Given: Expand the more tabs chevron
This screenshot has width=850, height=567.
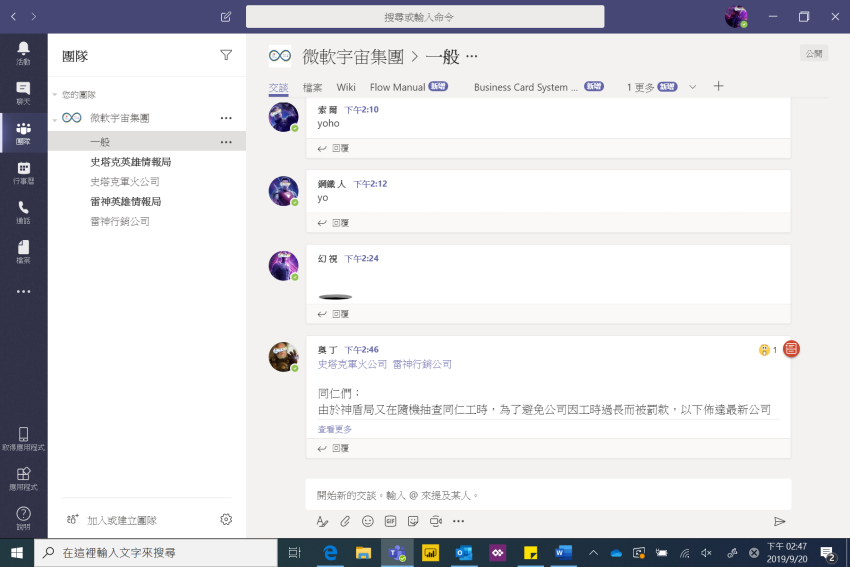Looking at the screenshot, I should (x=692, y=87).
